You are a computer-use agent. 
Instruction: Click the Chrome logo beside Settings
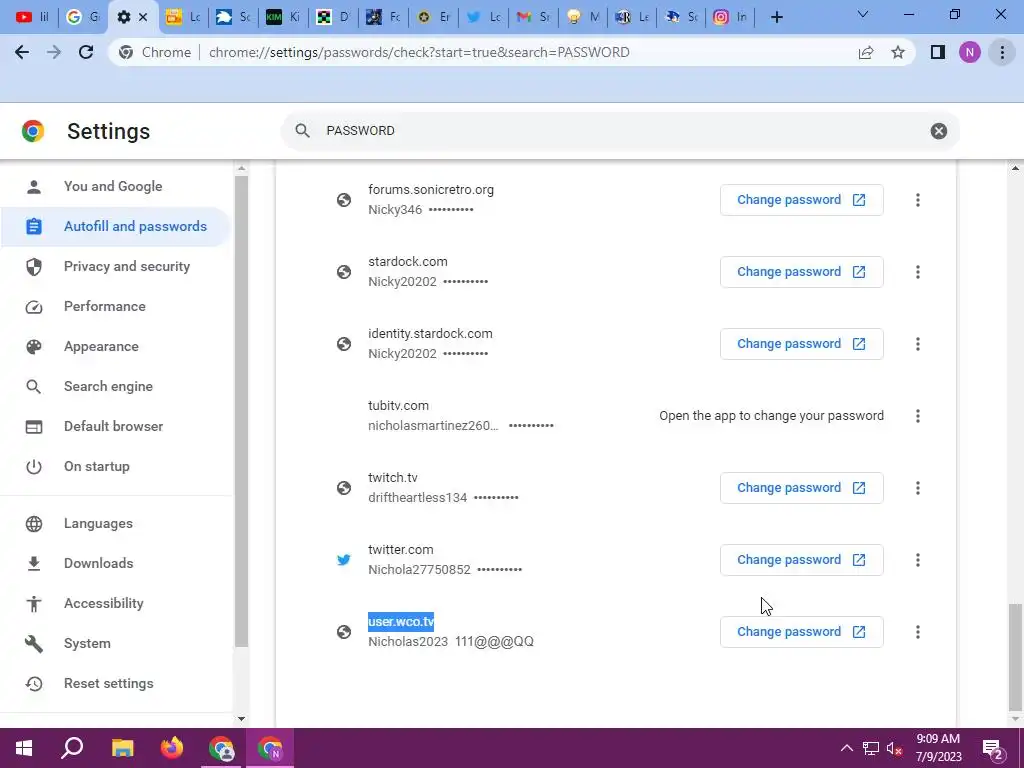(33, 131)
